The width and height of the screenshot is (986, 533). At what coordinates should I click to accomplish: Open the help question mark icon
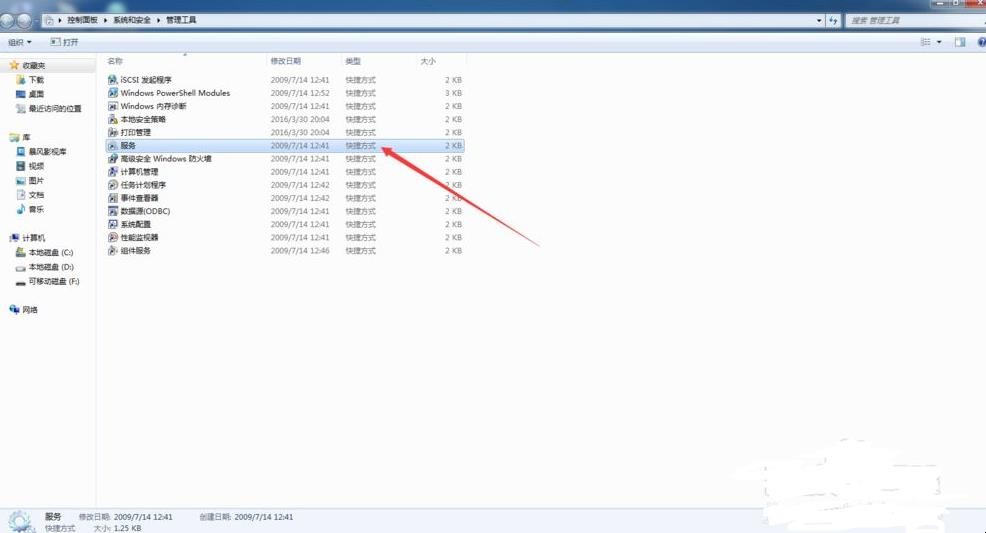[x=982, y=42]
